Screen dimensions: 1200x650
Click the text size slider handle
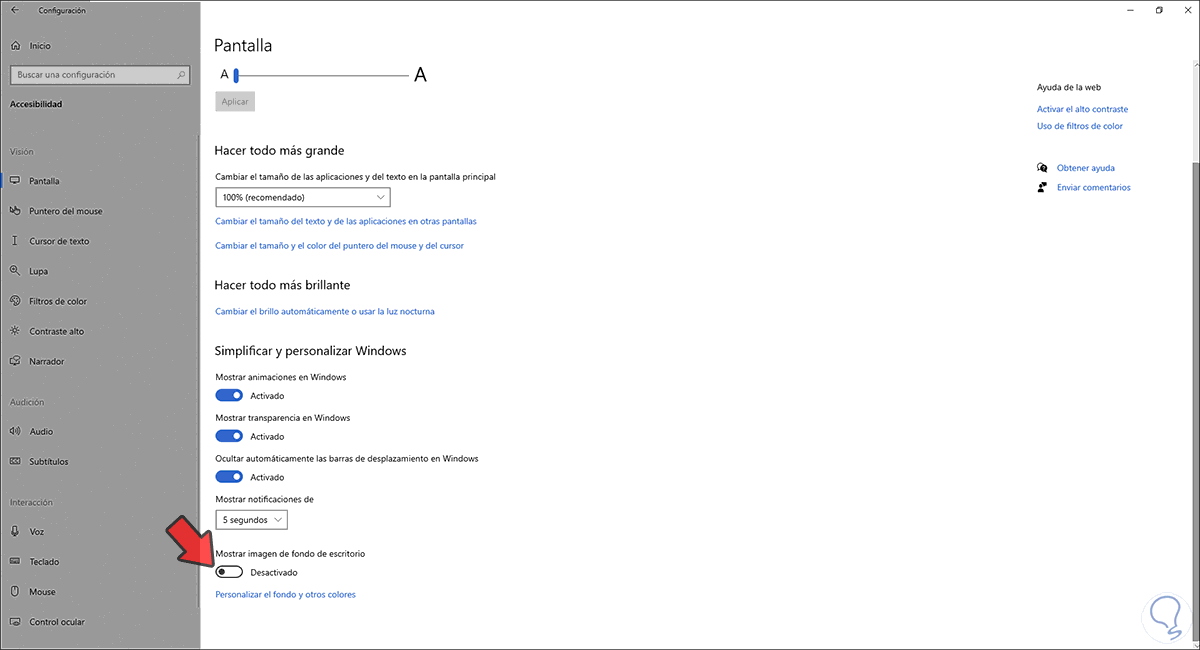[x=236, y=75]
